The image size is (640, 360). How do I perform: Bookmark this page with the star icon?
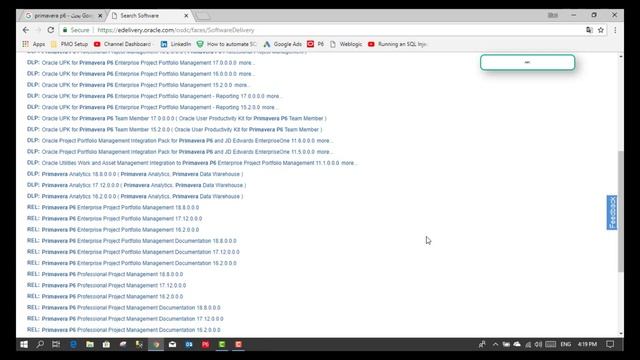(x=601, y=30)
